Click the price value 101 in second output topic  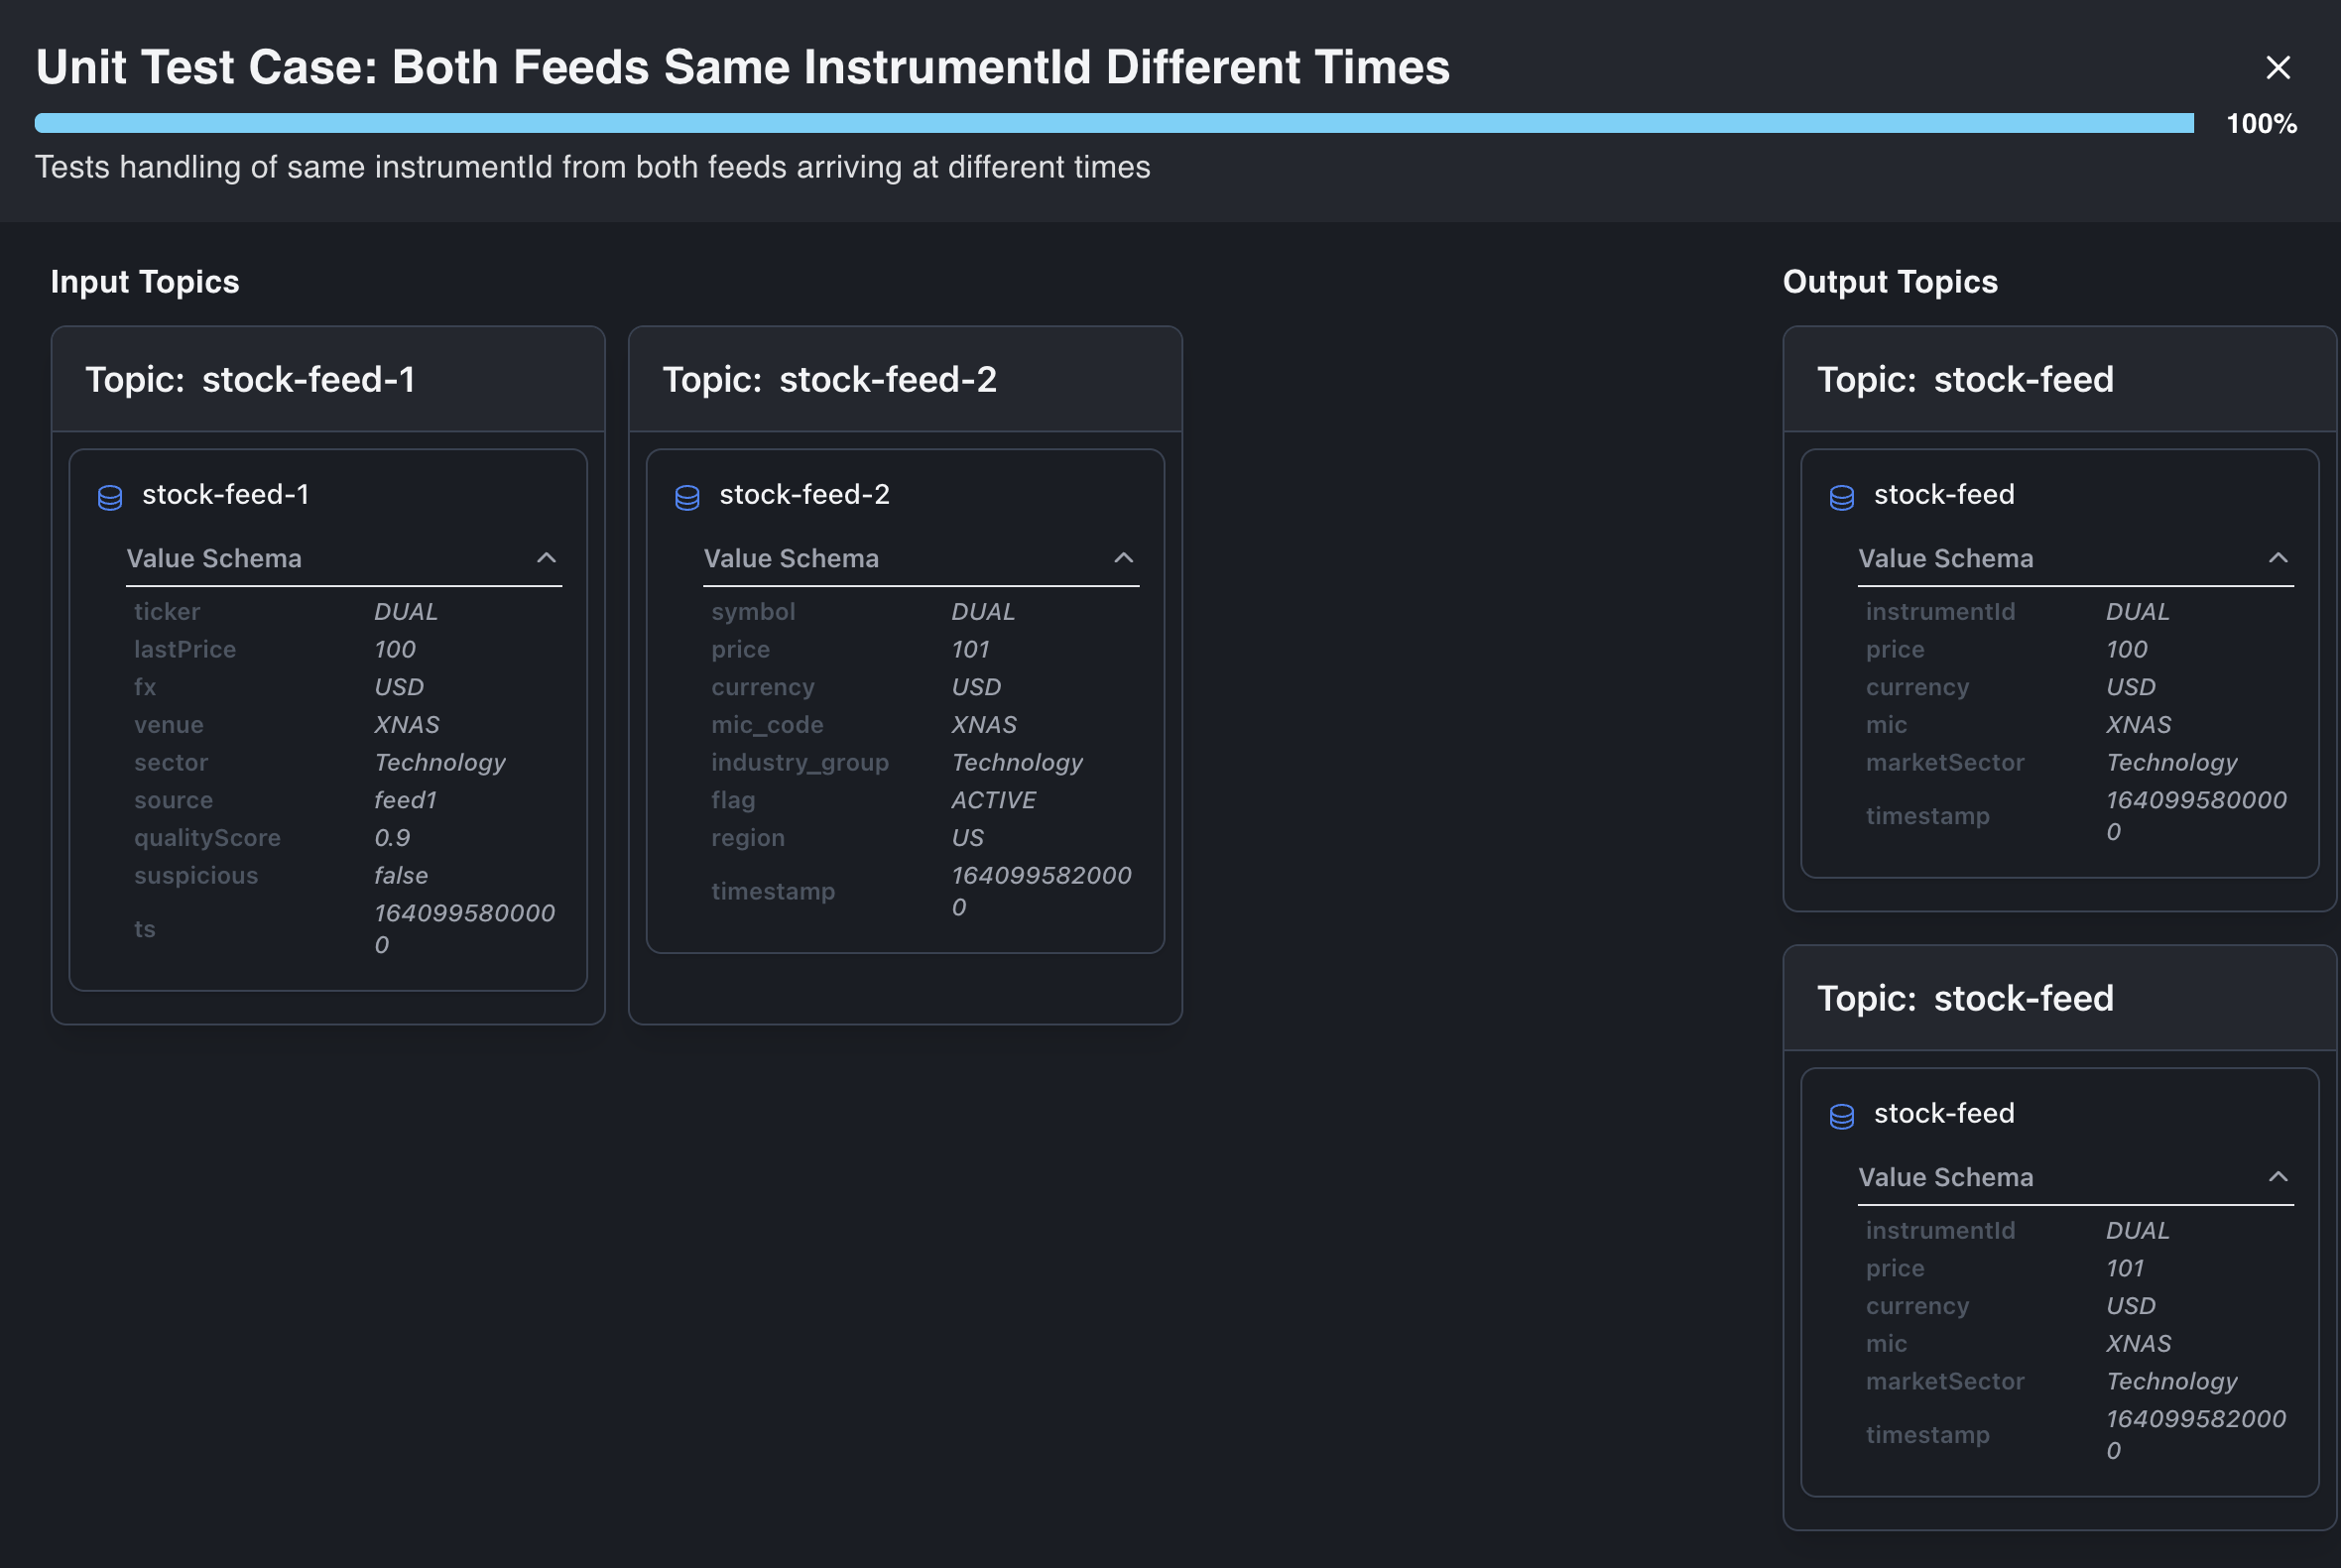coord(2124,1269)
